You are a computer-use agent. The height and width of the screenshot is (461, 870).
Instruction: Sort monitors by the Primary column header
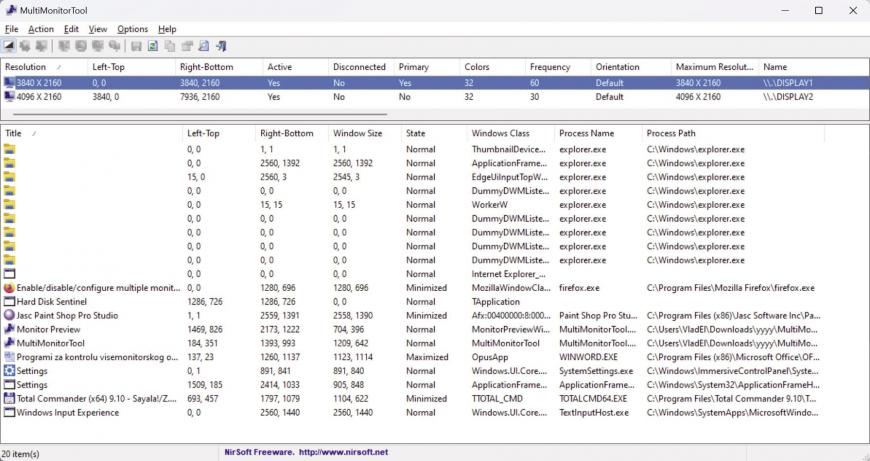(x=427, y=67)
